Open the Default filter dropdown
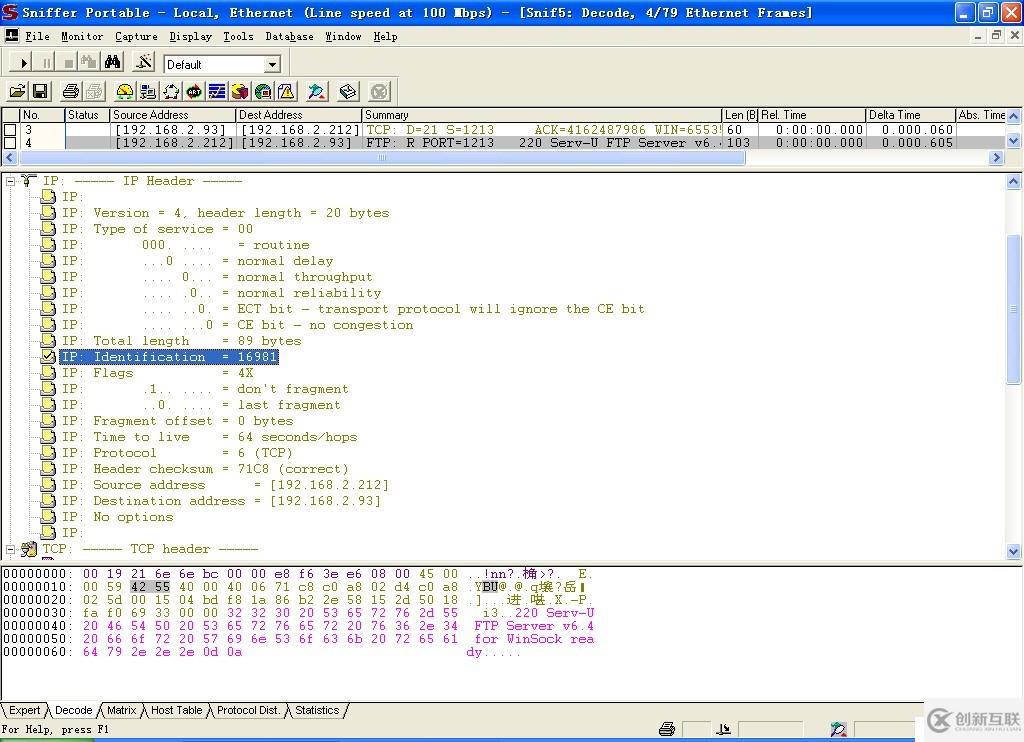1024x742 pixels. coord(273,64)
